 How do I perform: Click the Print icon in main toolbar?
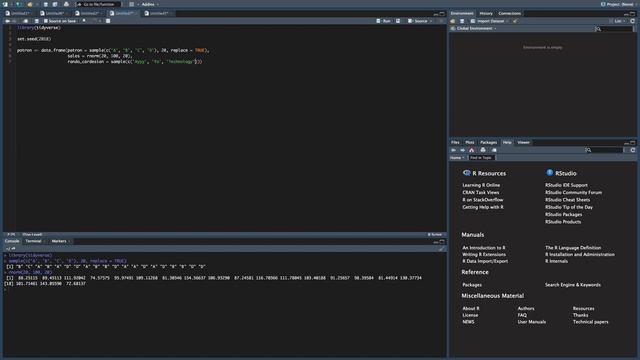(66, 4)
